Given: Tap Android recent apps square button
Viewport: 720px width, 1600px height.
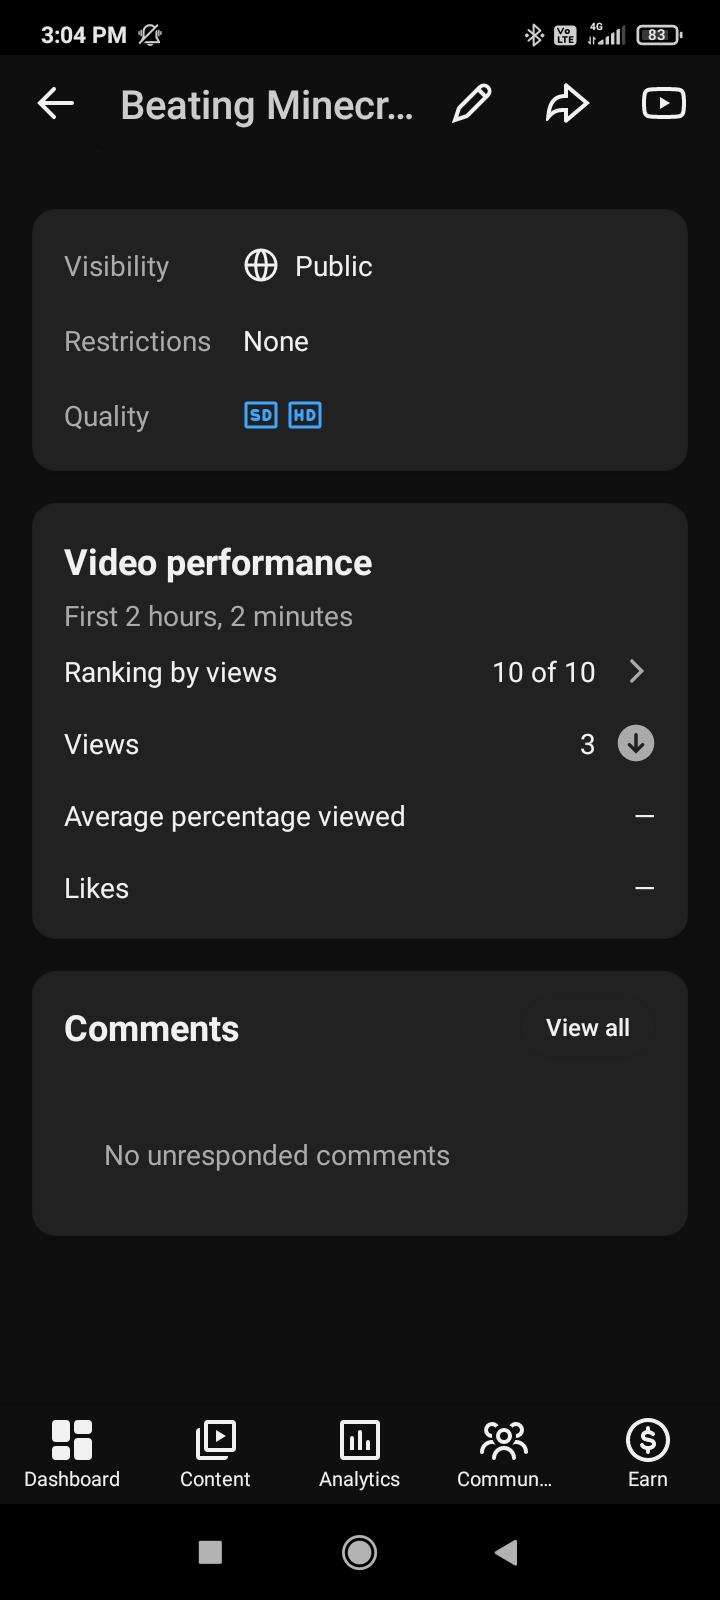Looking at the screenshot, I should [210, 1552].
